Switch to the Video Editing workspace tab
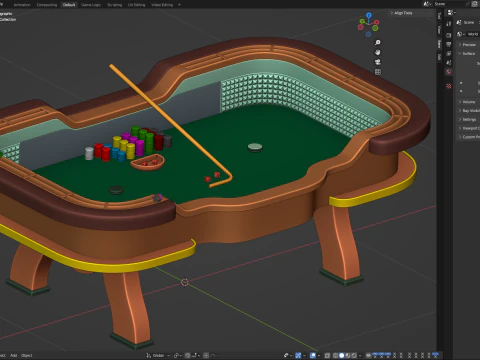Image resolution: width=480 pixels, height=360 pixels. [162, 5]
